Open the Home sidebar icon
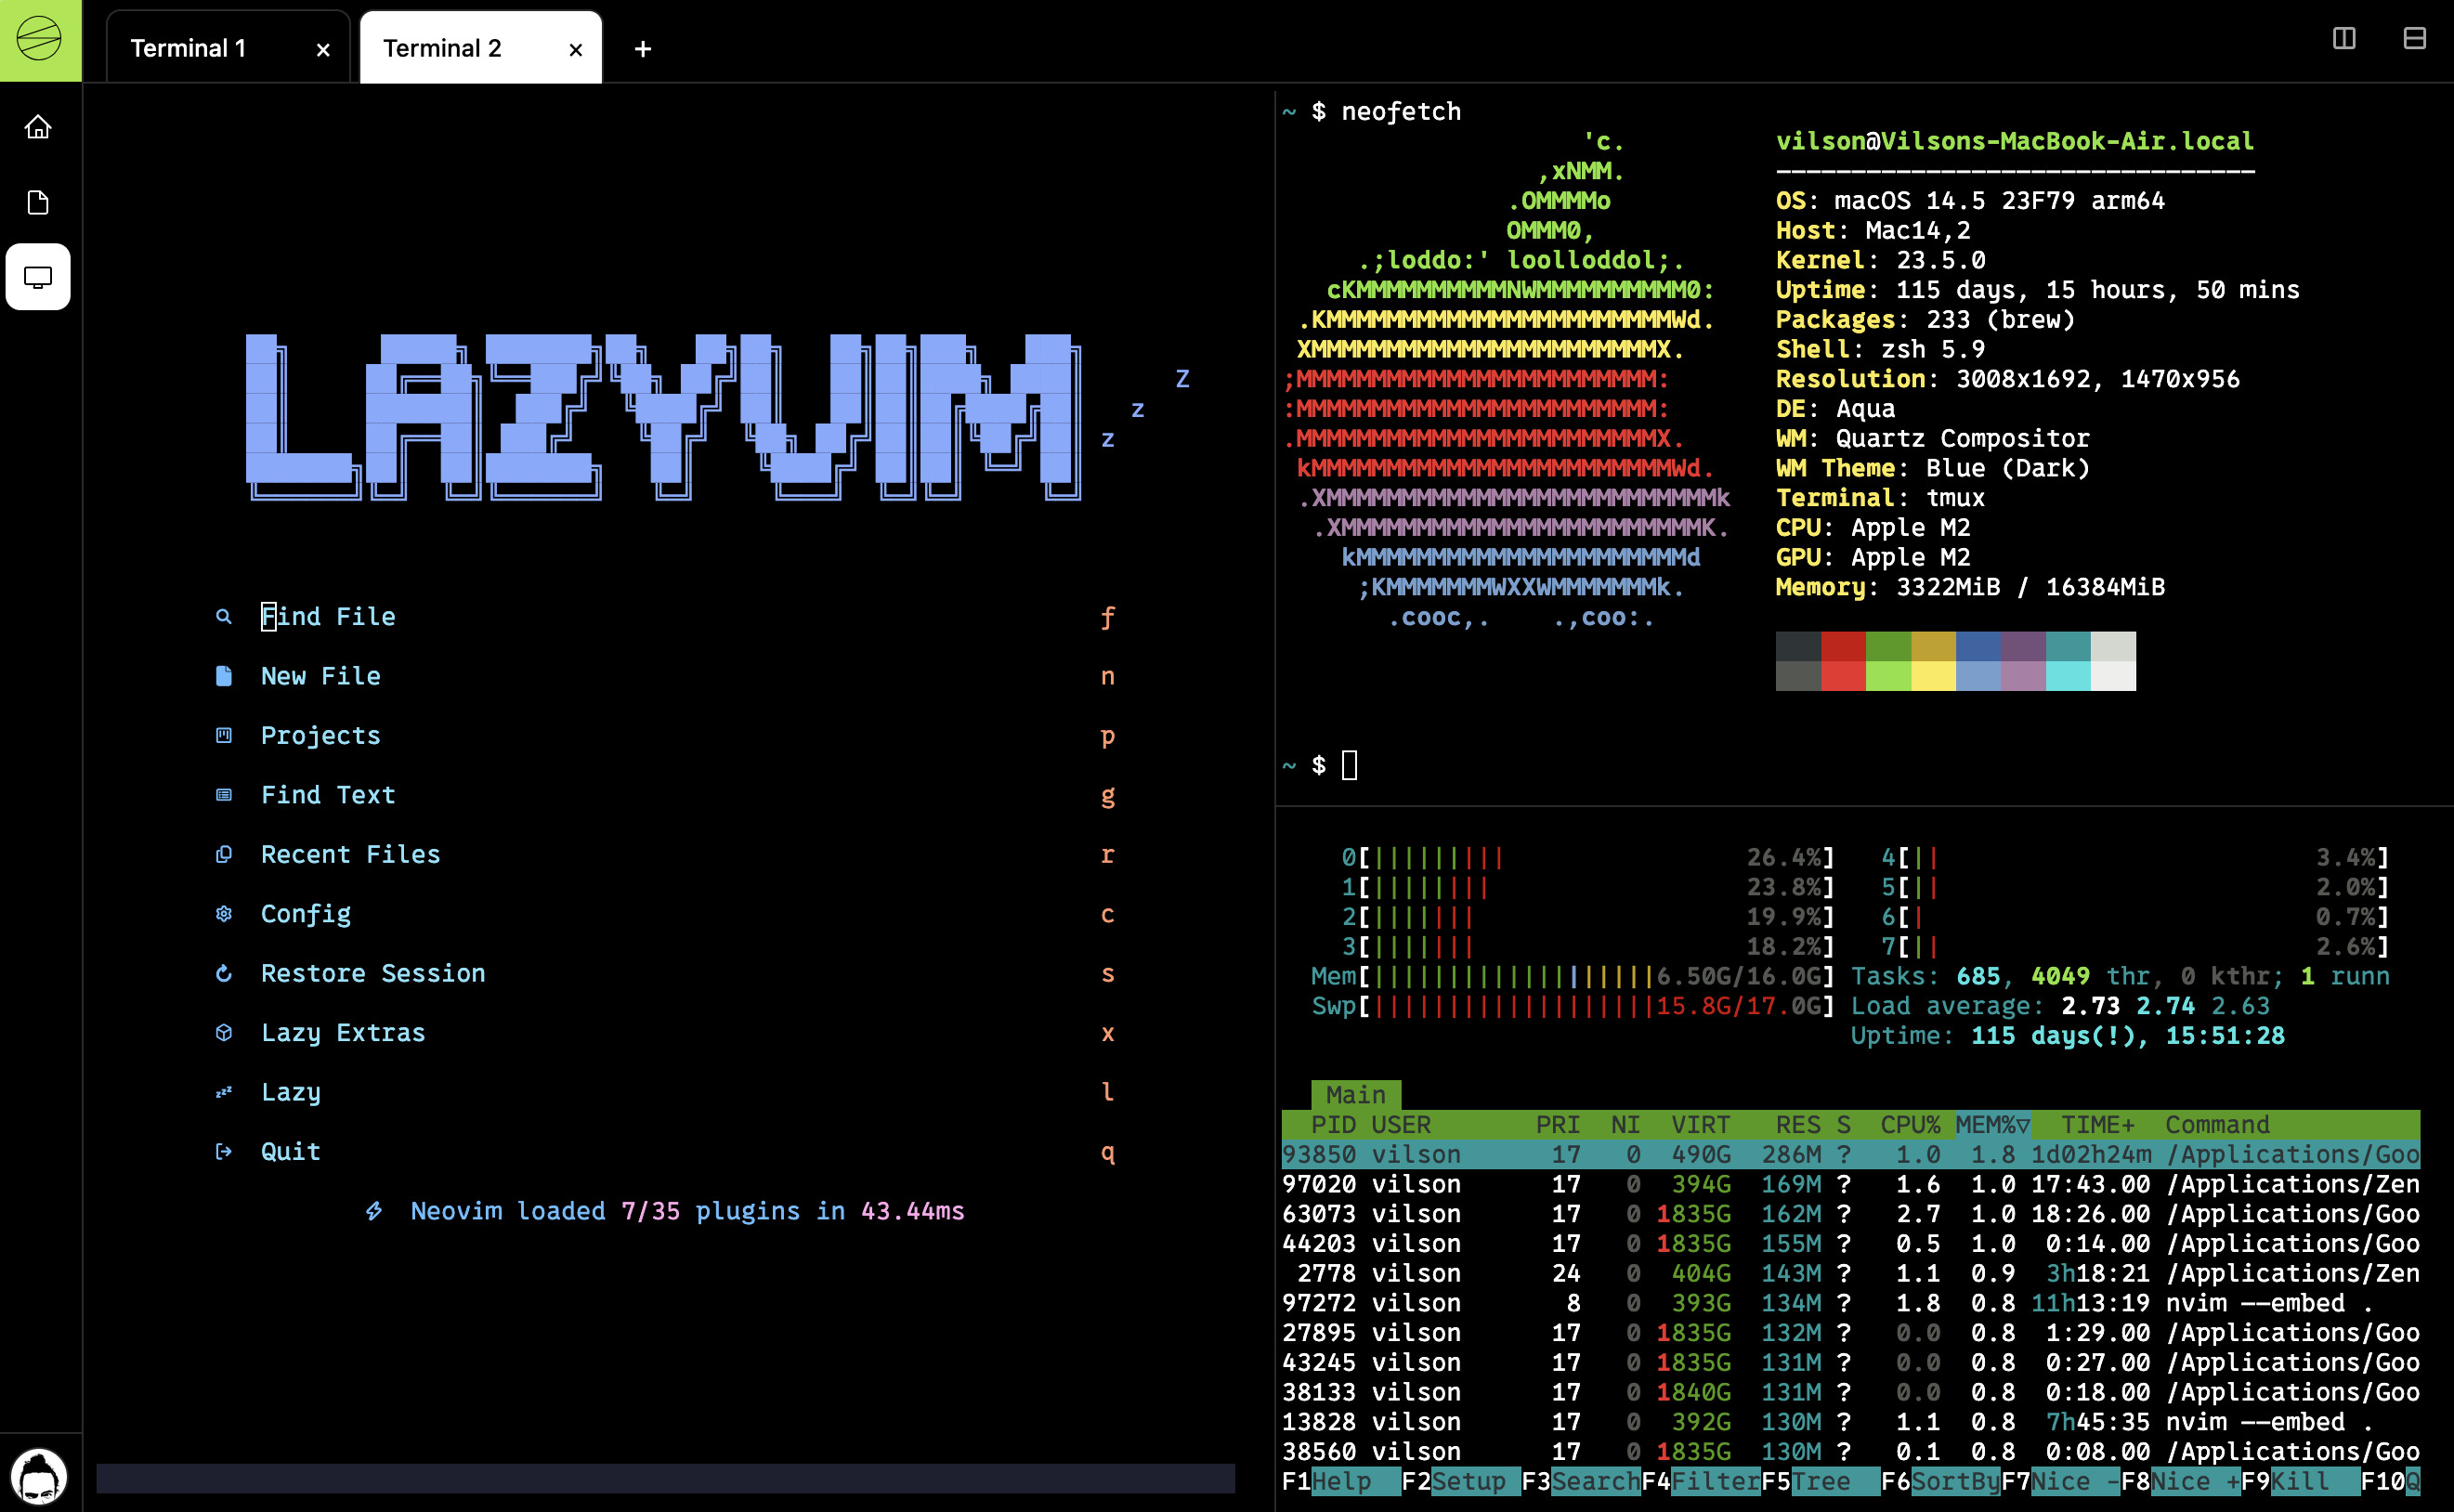 38,127
